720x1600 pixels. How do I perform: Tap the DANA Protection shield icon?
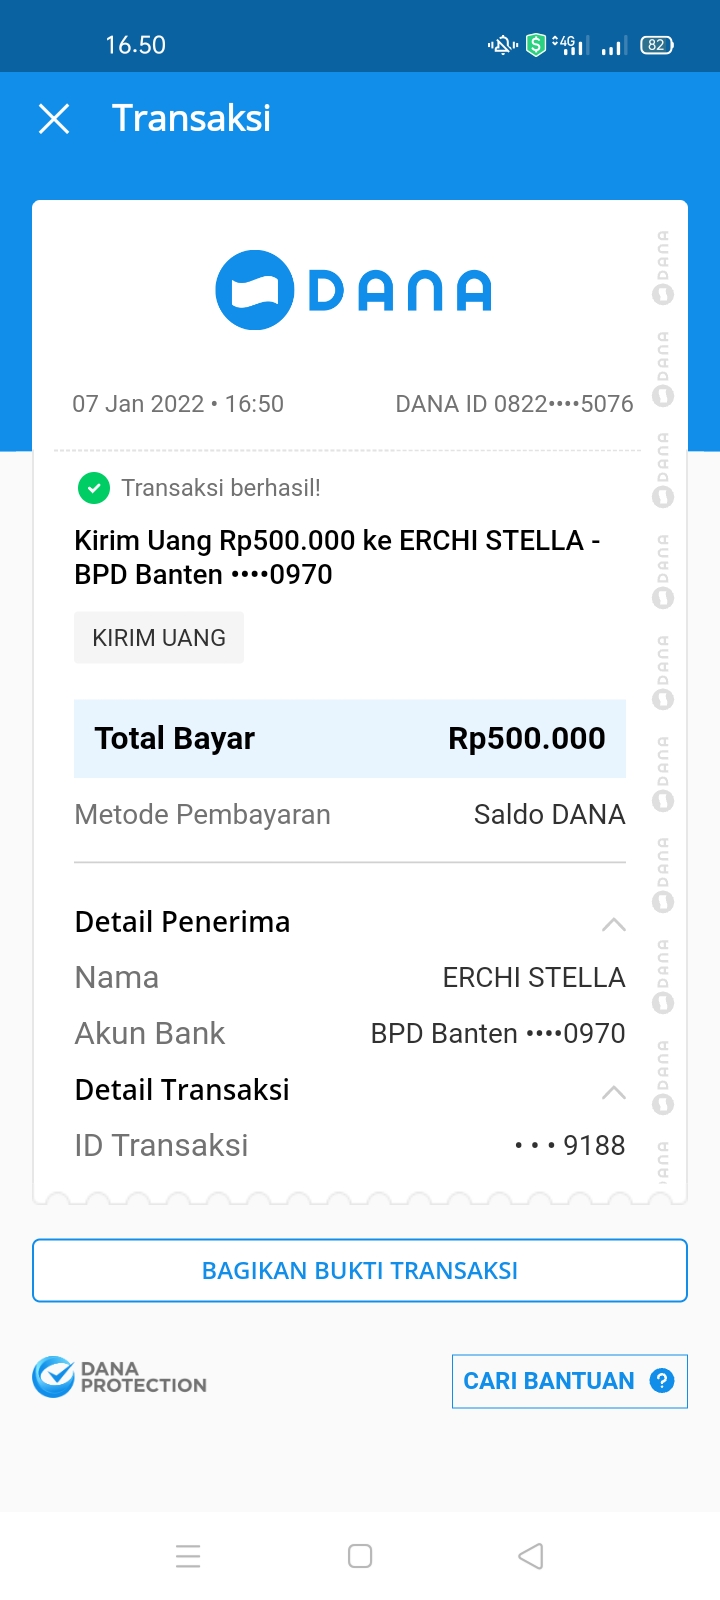click(53, 1377)
